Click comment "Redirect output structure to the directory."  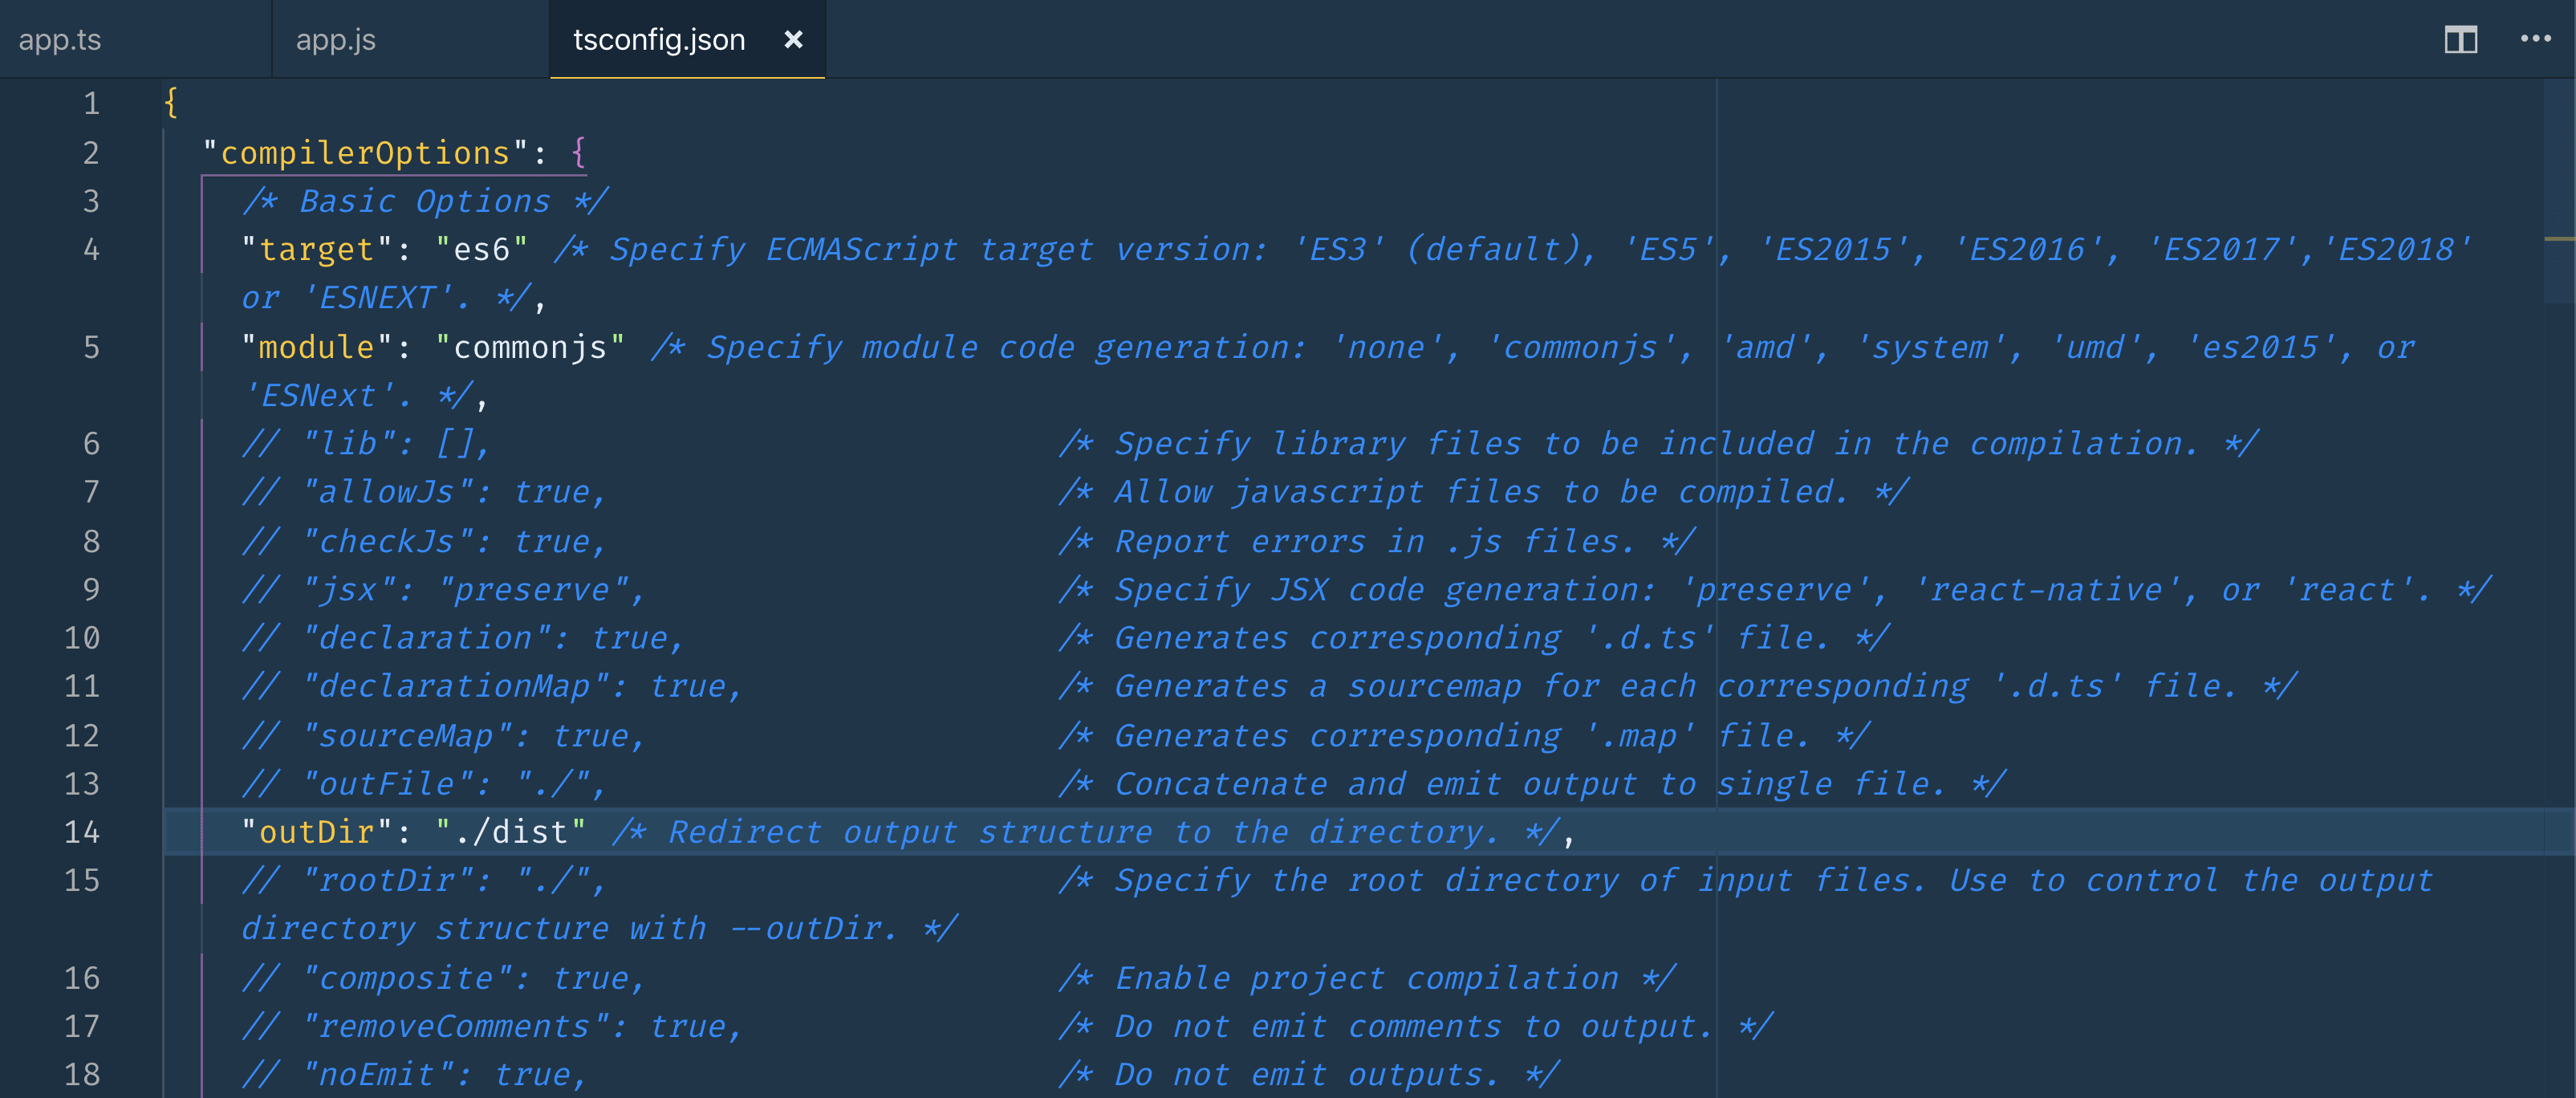pyautogui.click(x=1086, y=832)
